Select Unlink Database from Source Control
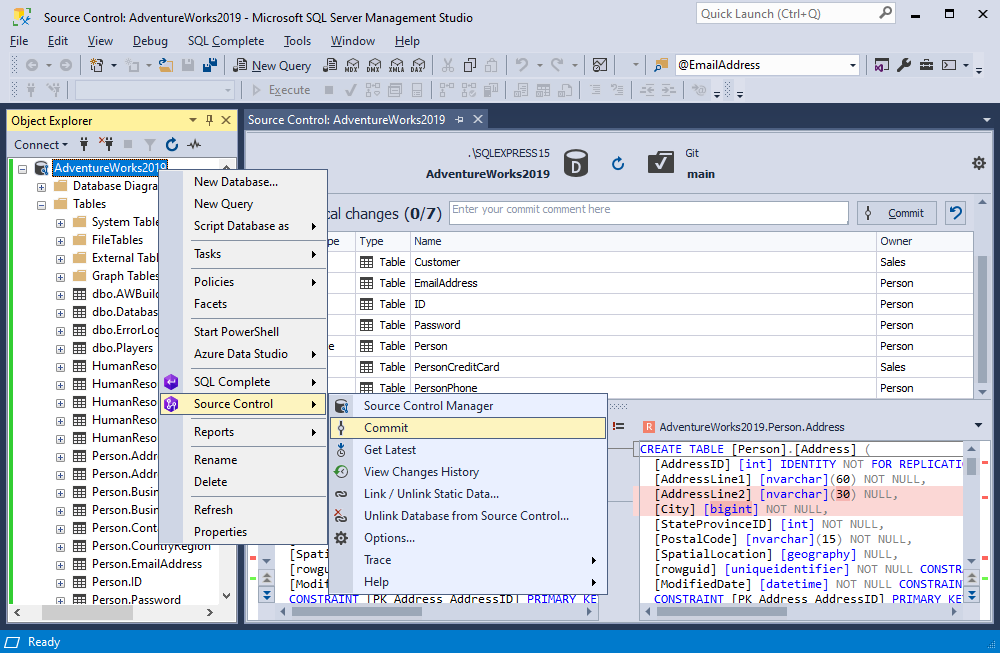 click(467, 516)
